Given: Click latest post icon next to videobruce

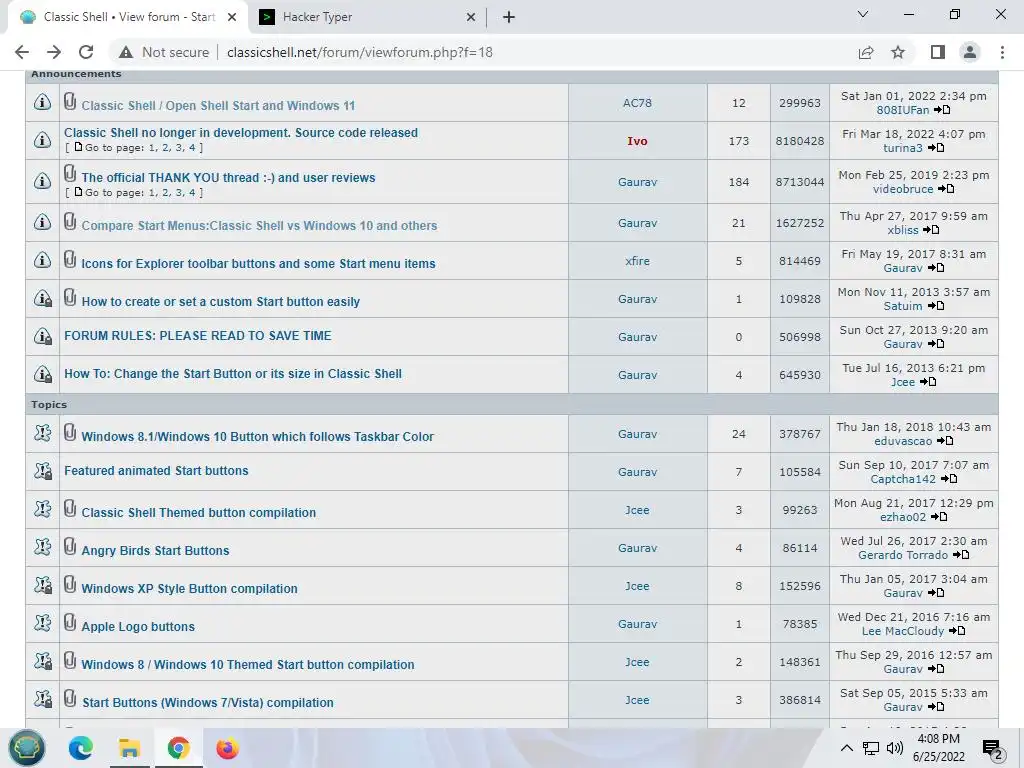Looking at the screenshot, I should click(946, 189).
